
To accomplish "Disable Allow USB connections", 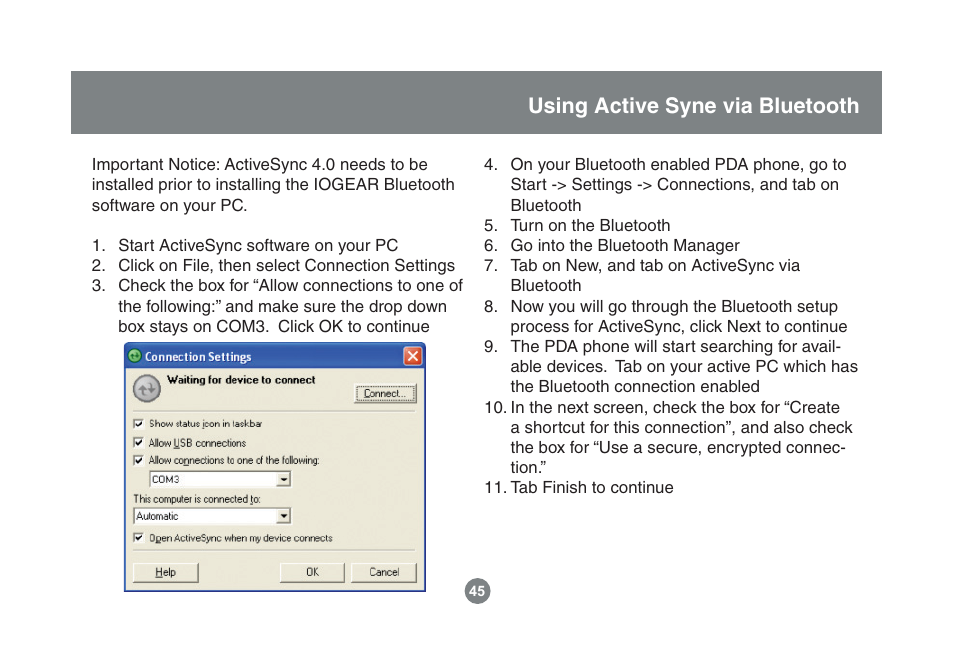I will click(136, 442).
